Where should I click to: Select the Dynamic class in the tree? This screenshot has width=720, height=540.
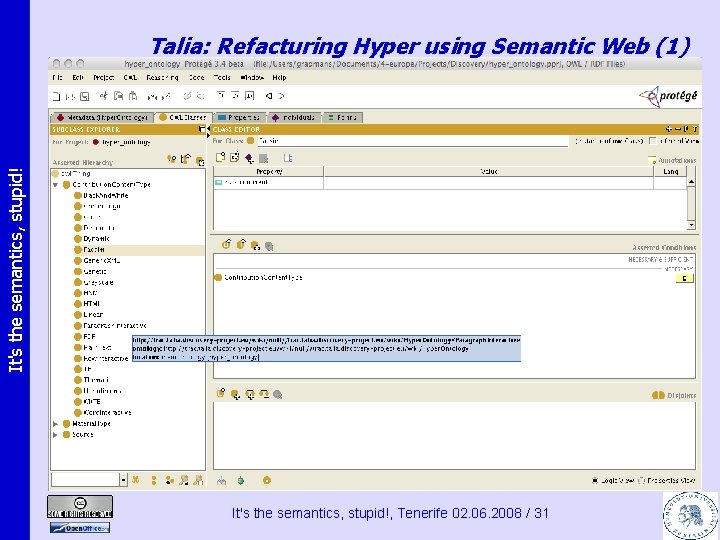(92, 239)
